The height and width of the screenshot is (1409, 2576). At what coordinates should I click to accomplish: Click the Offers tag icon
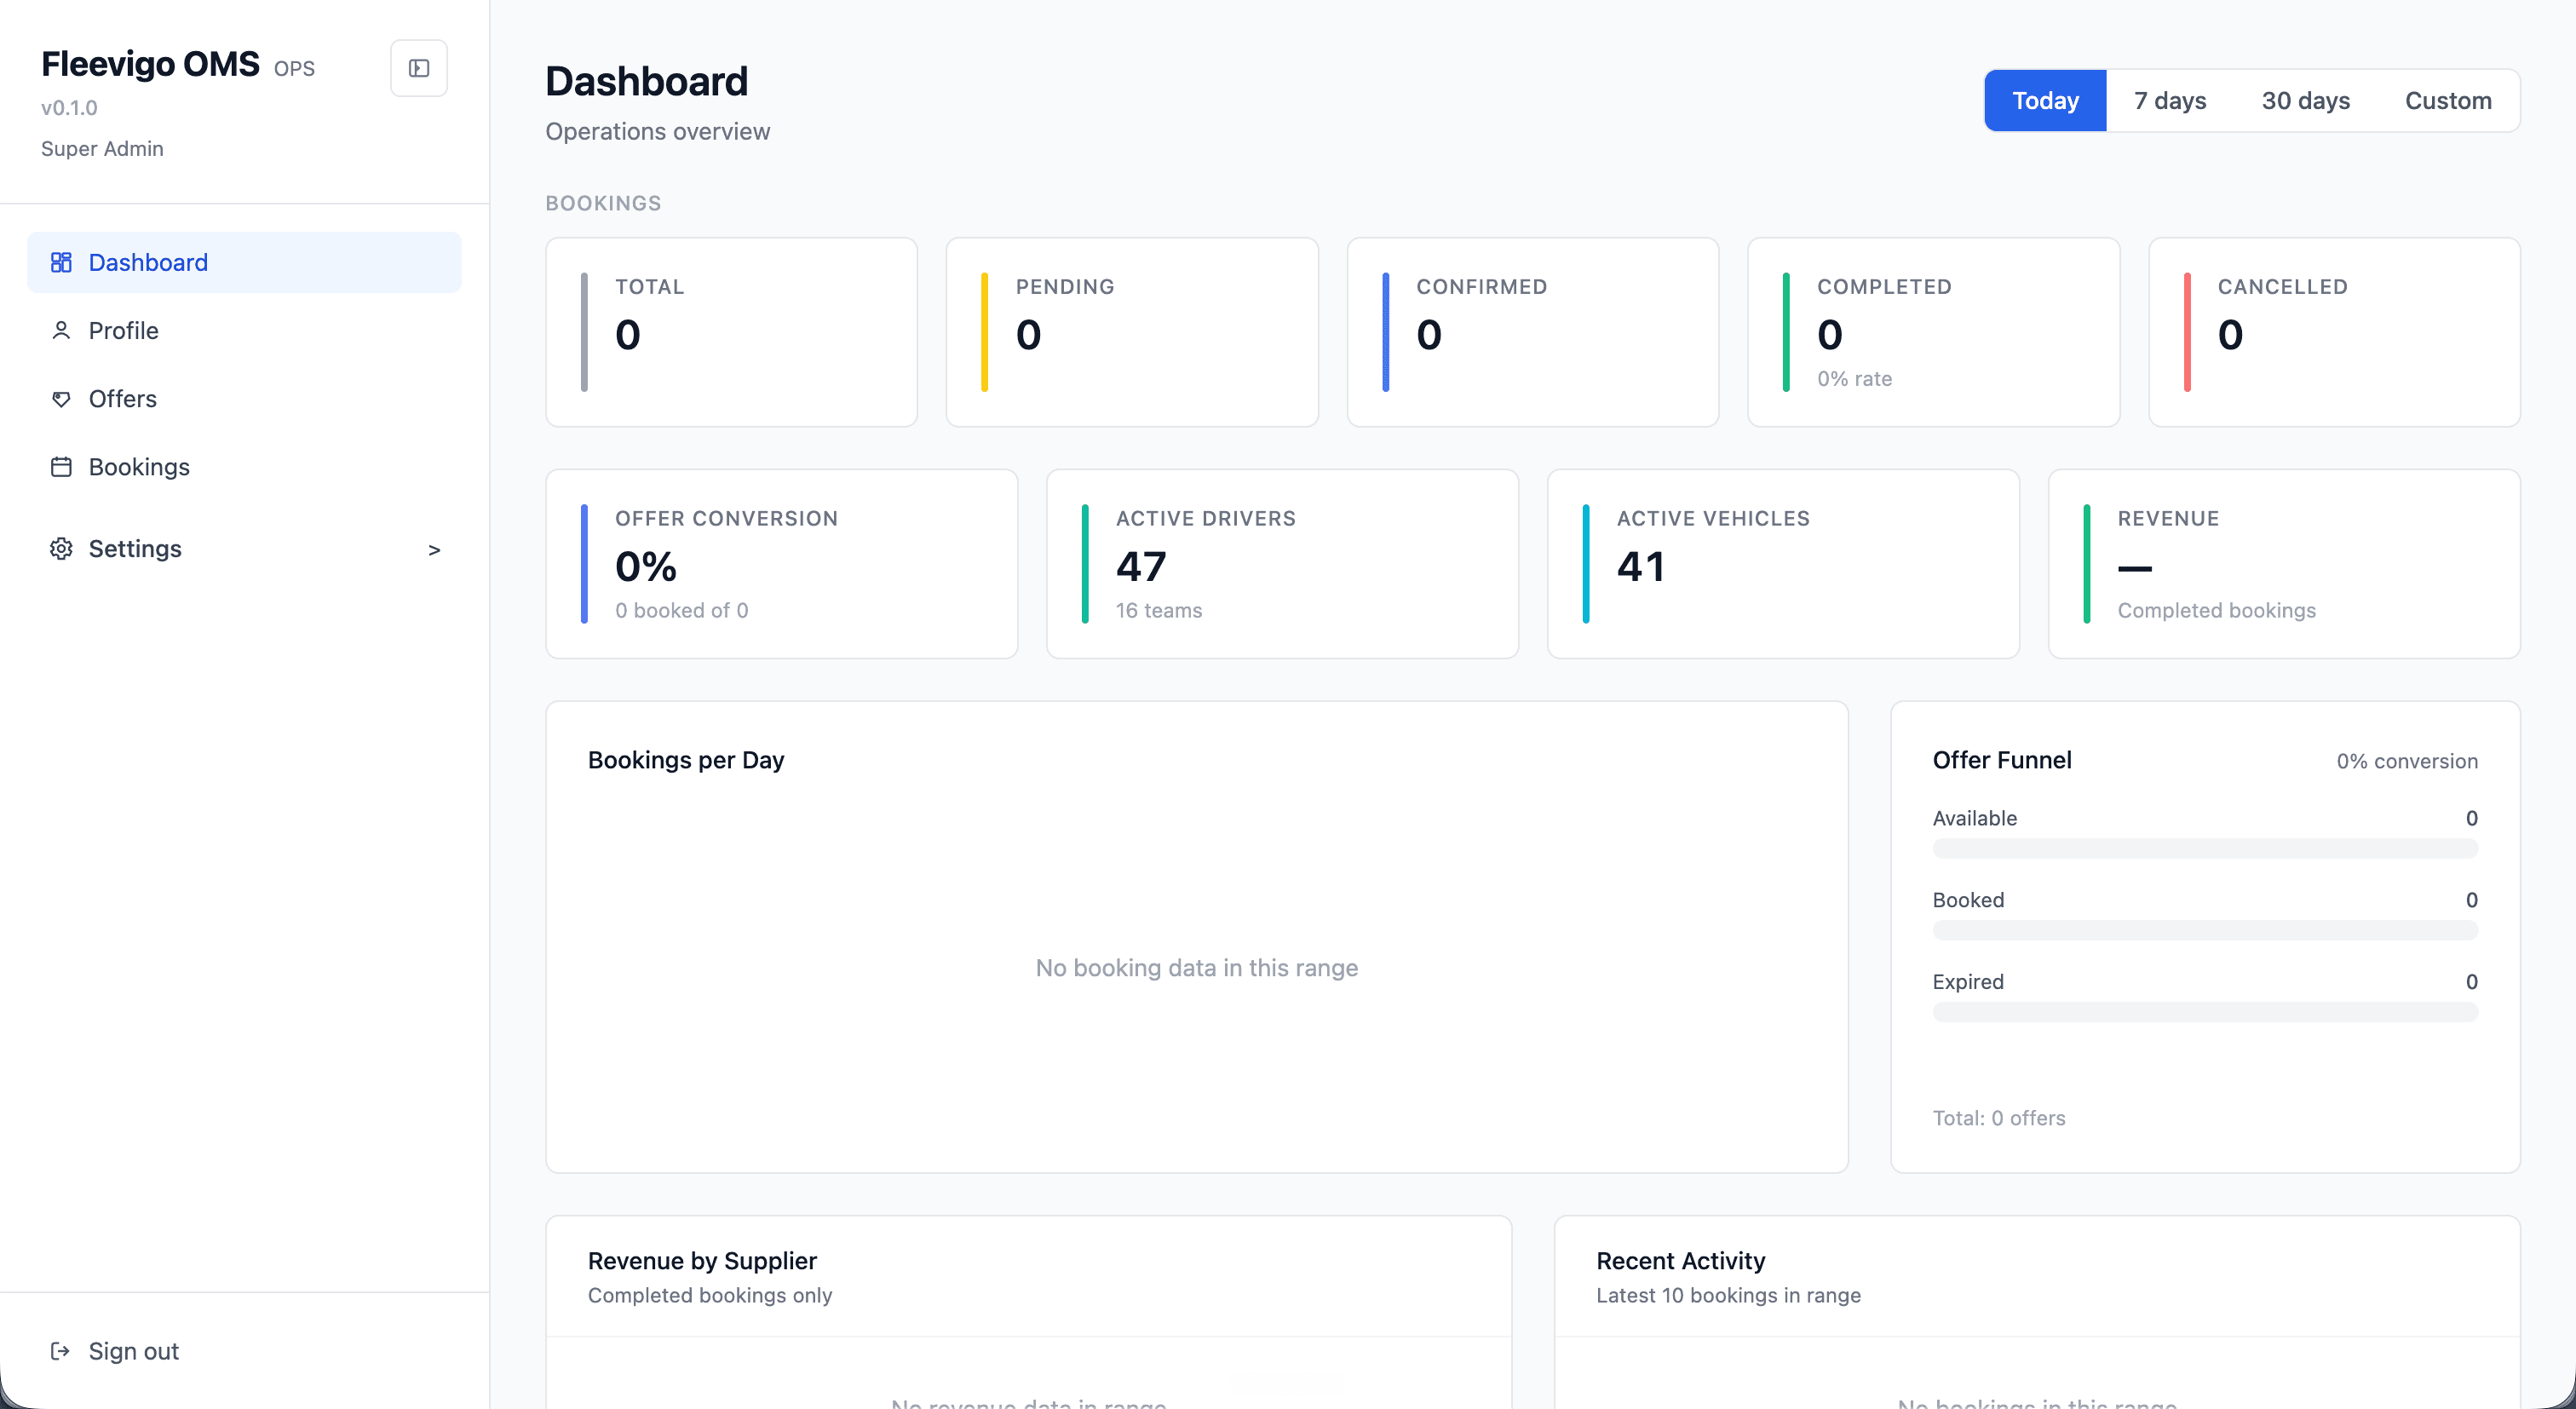pos(61,399)
